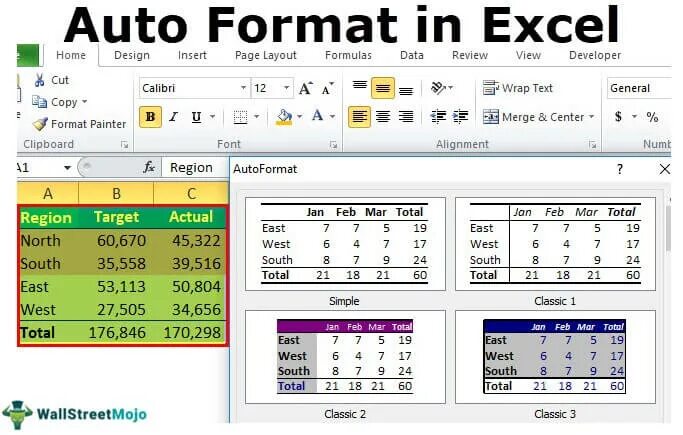Select column B header
Screen dimensions: 683x435
point(116,193)
